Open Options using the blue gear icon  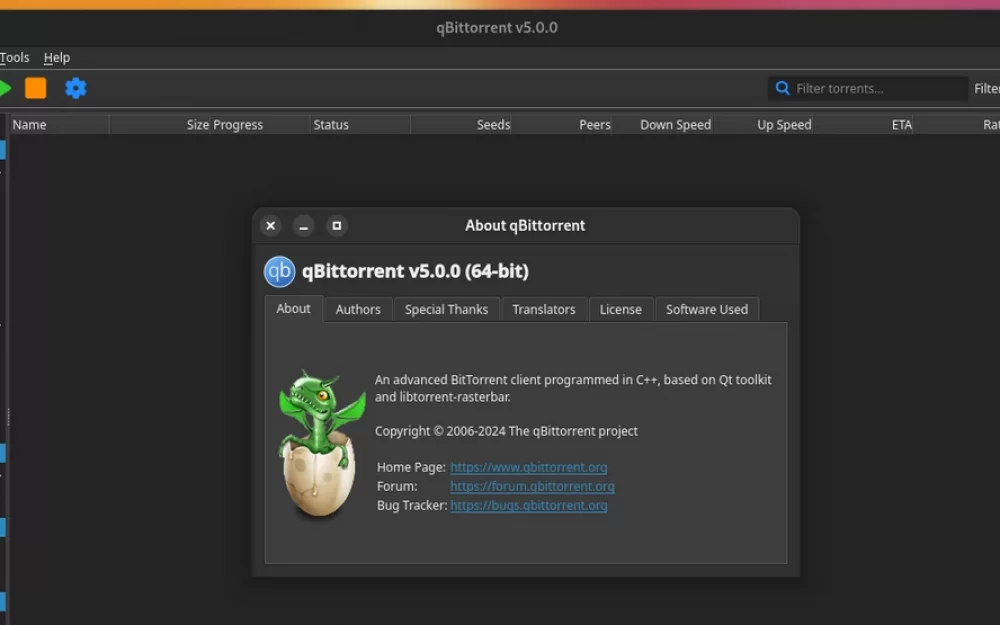coord(76,88)
